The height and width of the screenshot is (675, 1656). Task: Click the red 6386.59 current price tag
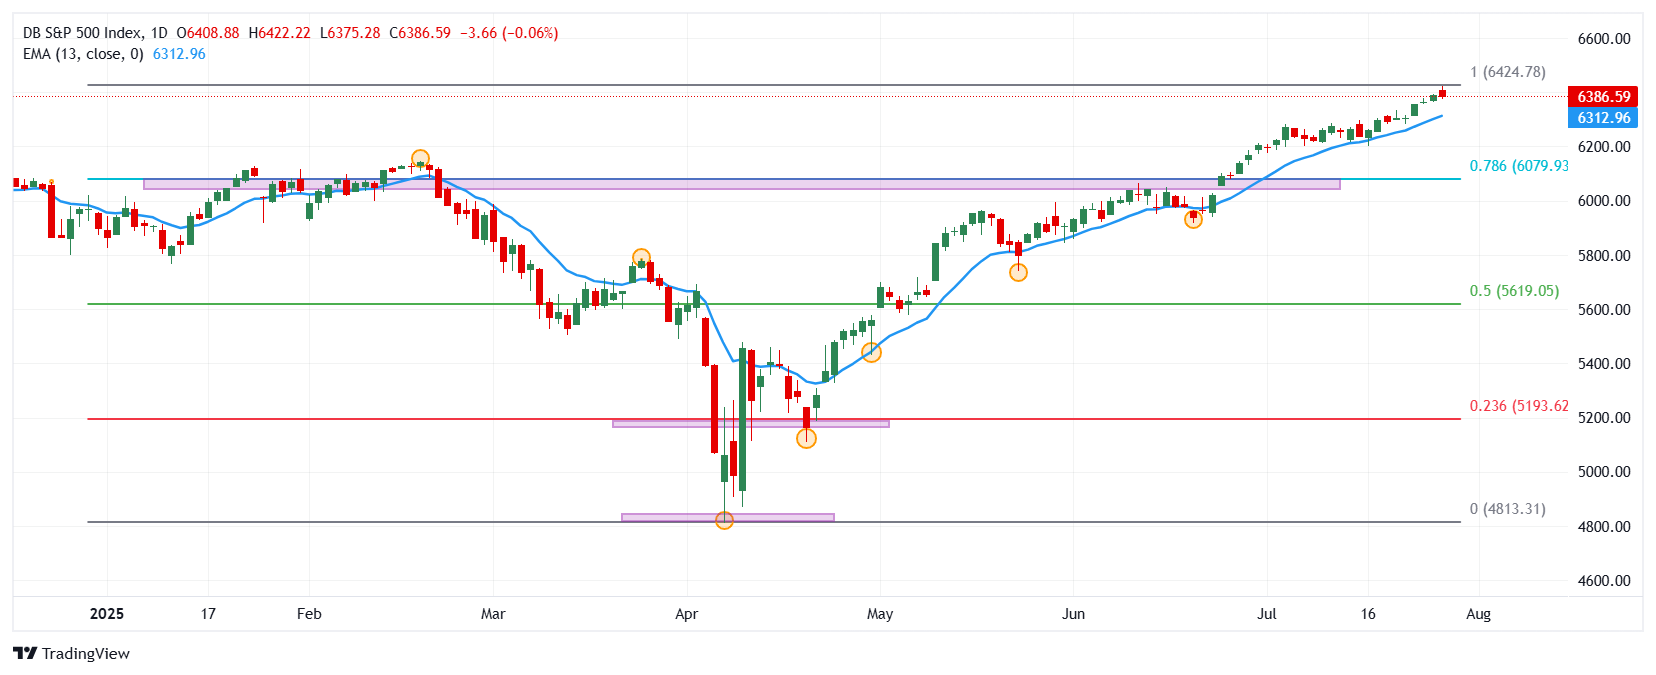pyautogui.click(x=1604, y=97)
